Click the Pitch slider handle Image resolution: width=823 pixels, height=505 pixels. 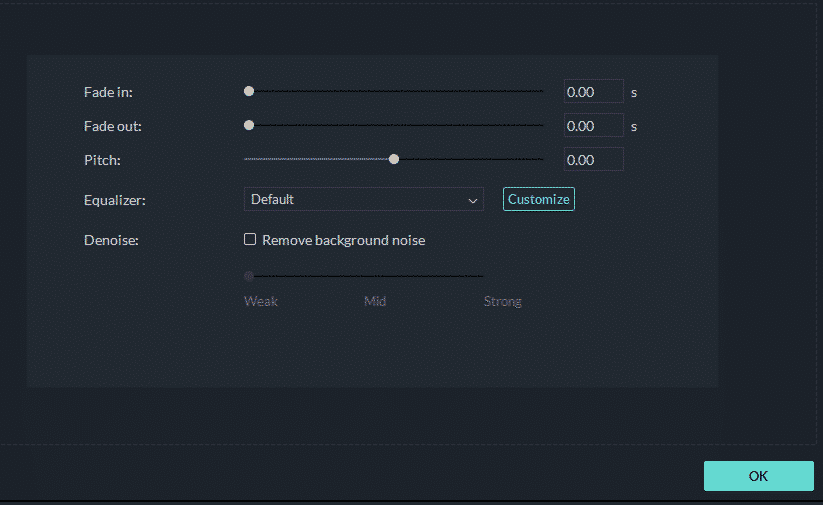394,159
